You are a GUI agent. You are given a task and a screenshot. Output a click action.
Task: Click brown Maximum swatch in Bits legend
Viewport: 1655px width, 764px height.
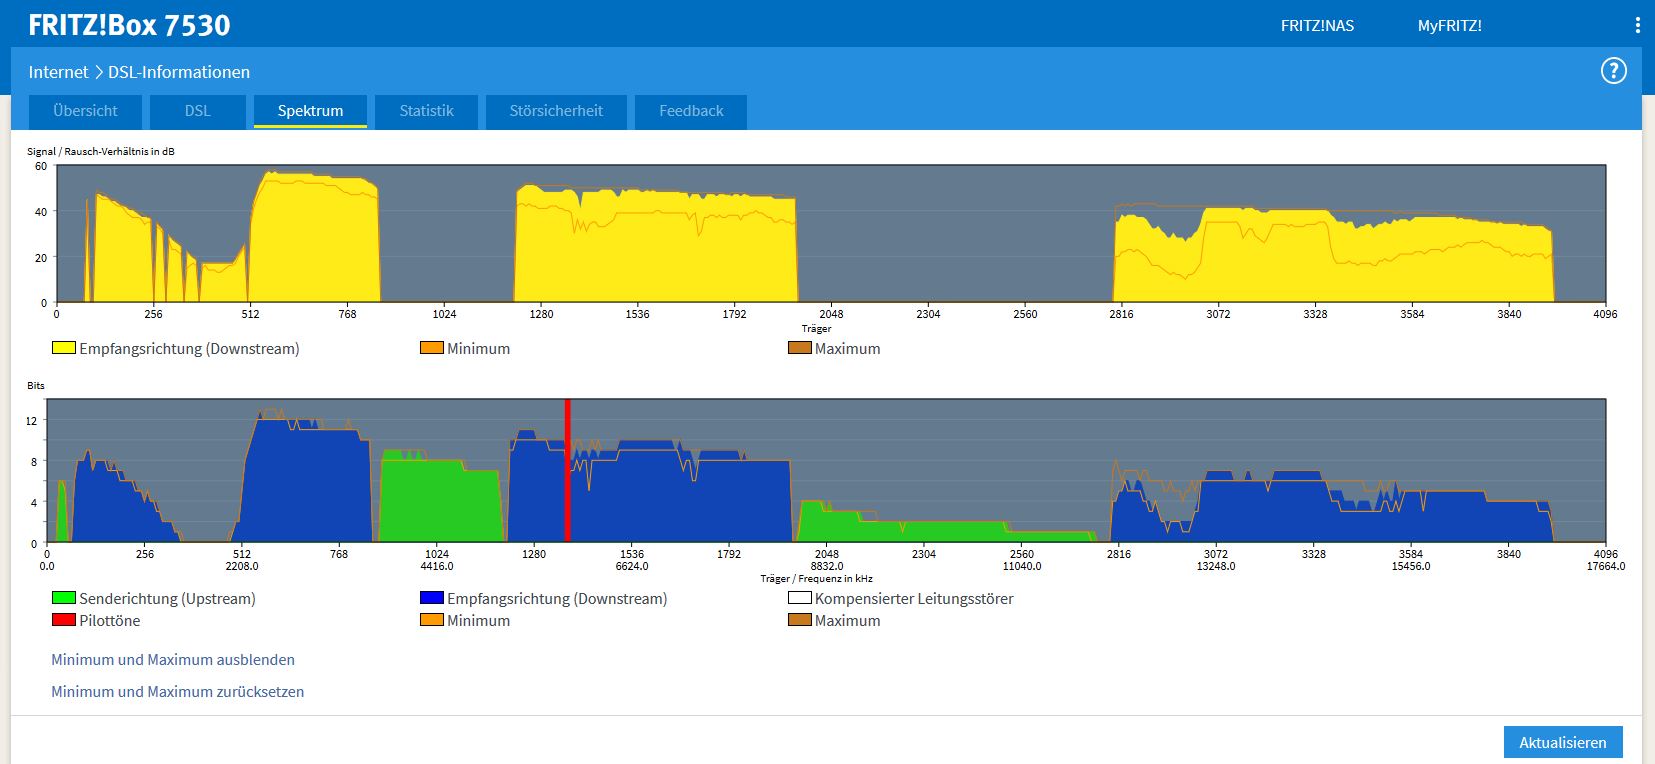click(x=800, y=620)
